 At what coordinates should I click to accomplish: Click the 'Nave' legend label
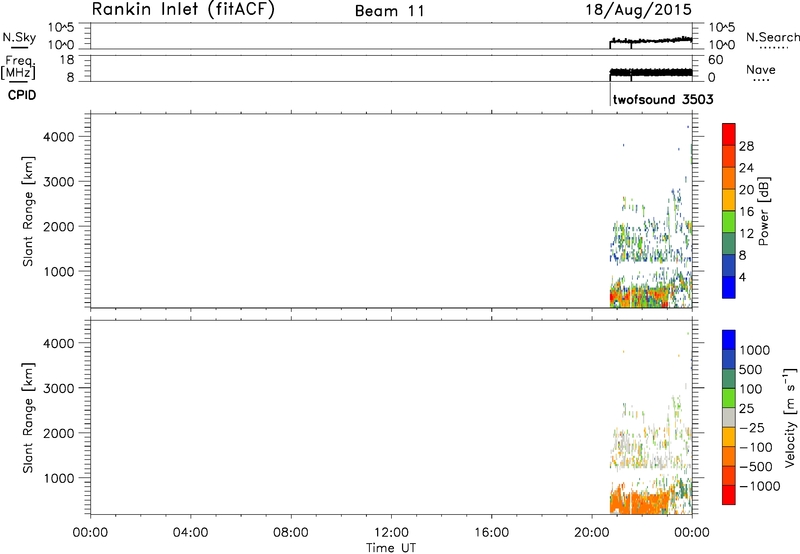click(x=761, y=69)
